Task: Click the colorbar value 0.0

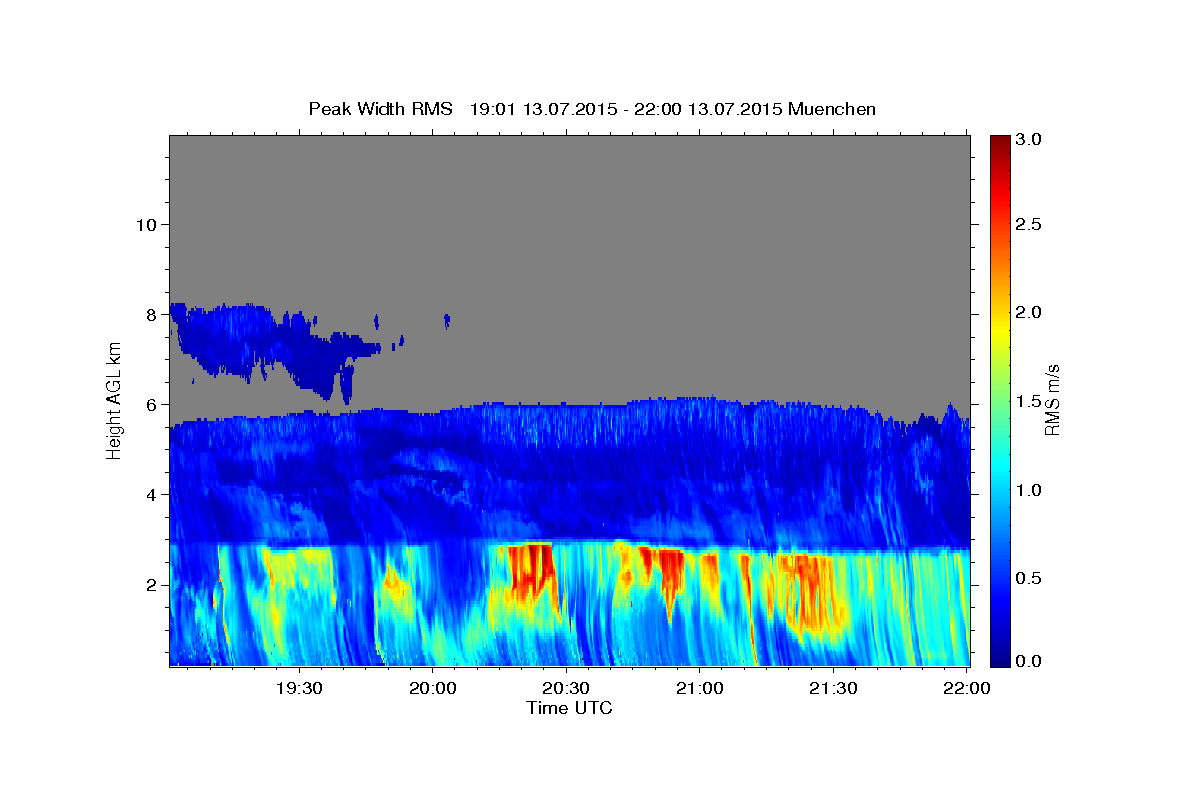Action: pyautogui.click(x=1028, y=661)
